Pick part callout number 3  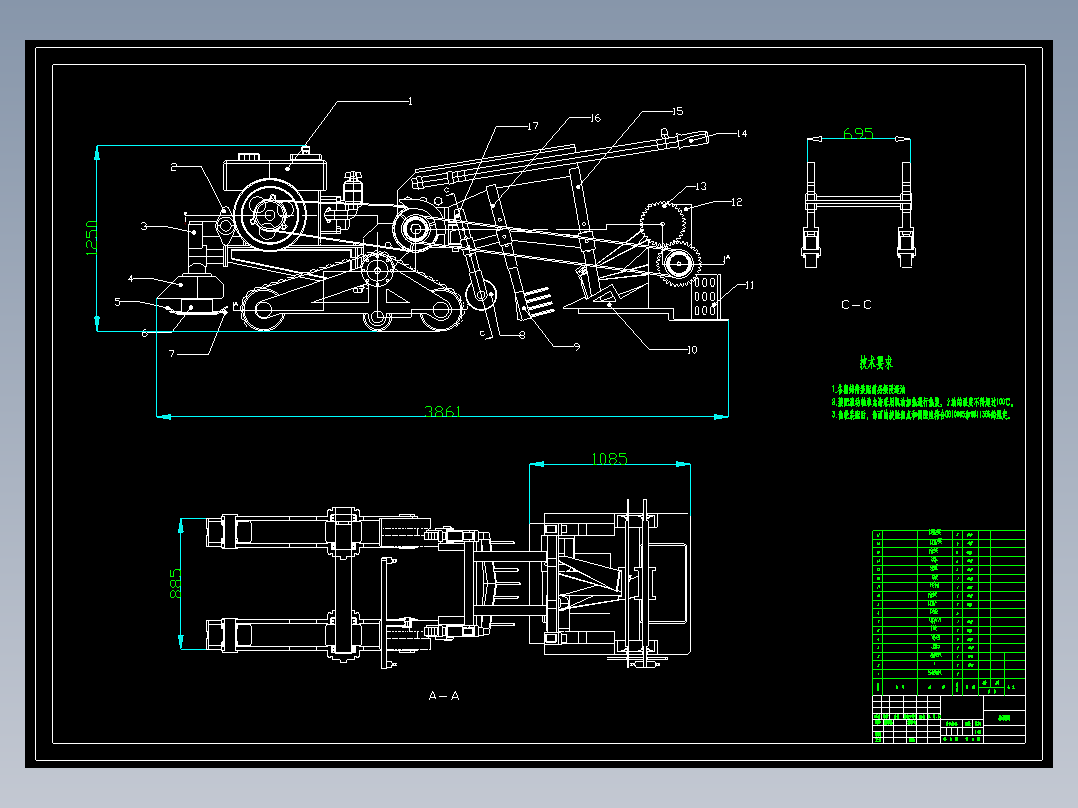tap(144, 226)
